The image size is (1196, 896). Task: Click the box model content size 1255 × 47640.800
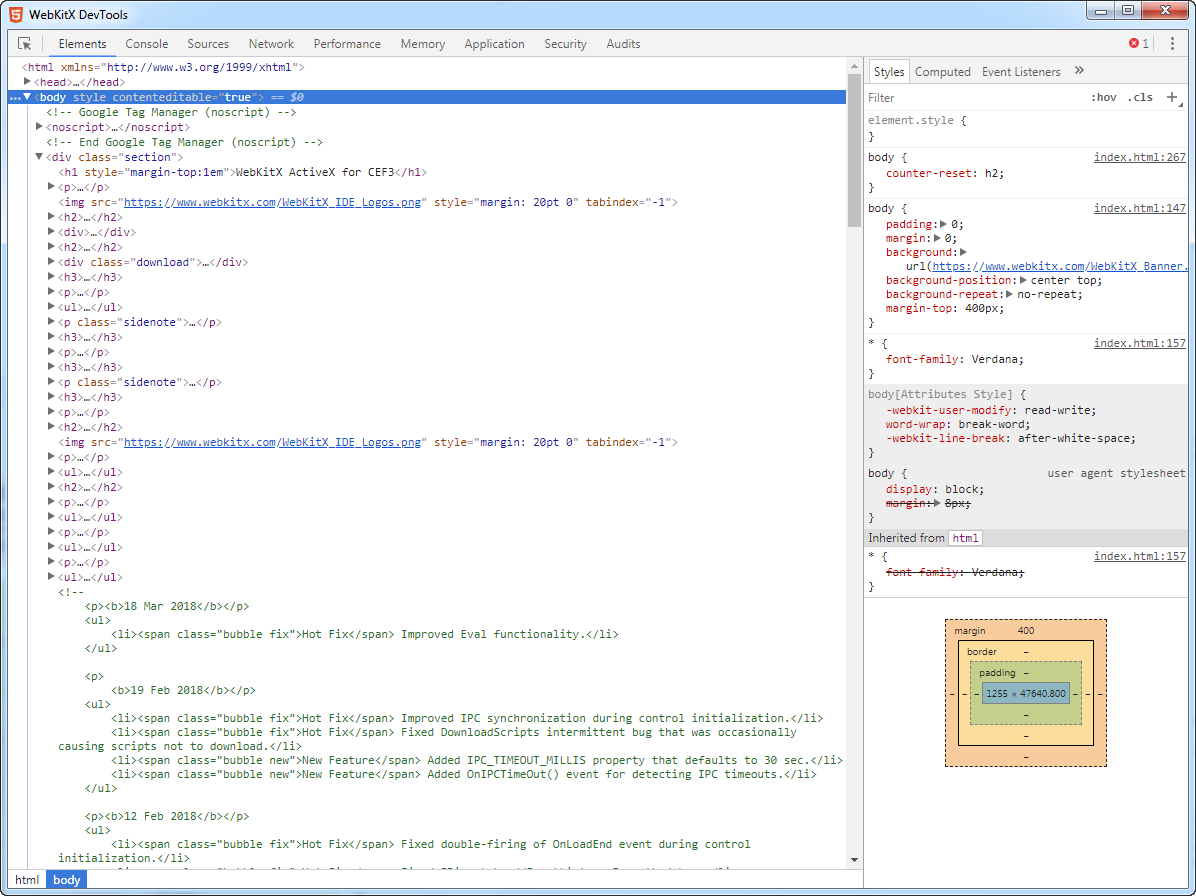click(1026, 694)
